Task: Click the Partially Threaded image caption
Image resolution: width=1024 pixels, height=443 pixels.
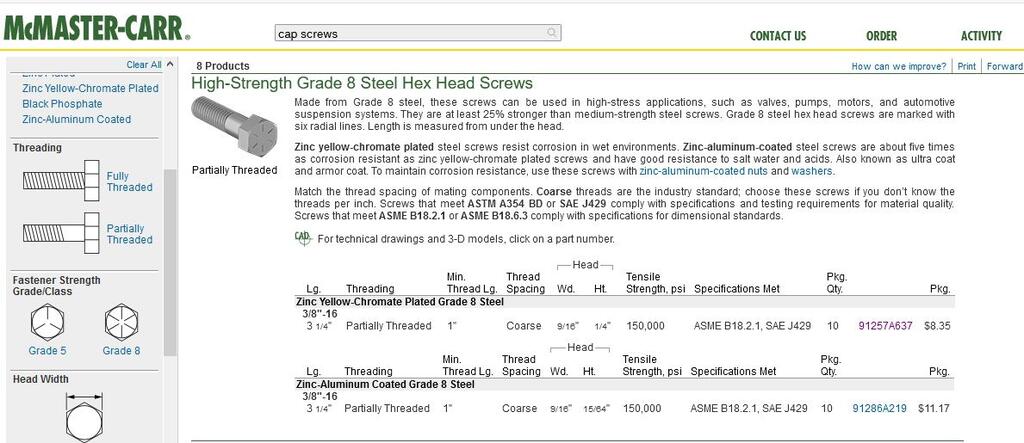Action: 234,171
